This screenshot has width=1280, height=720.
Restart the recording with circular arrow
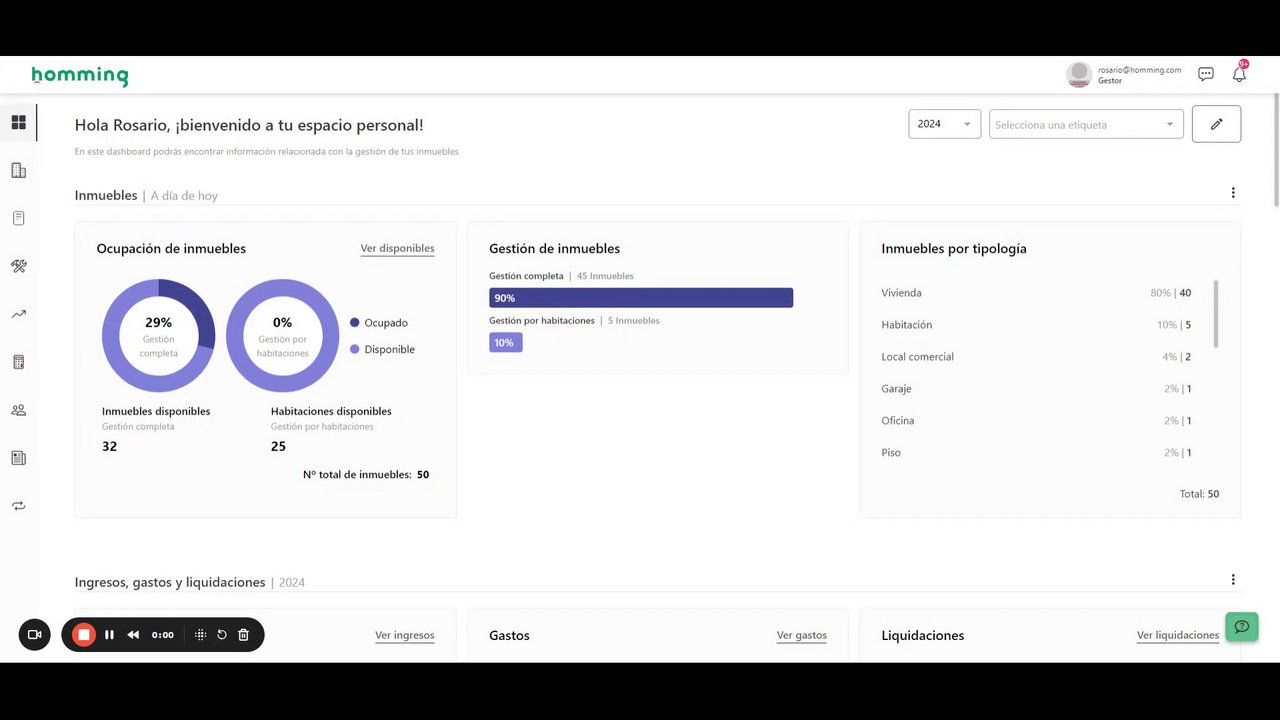point(222,635)
